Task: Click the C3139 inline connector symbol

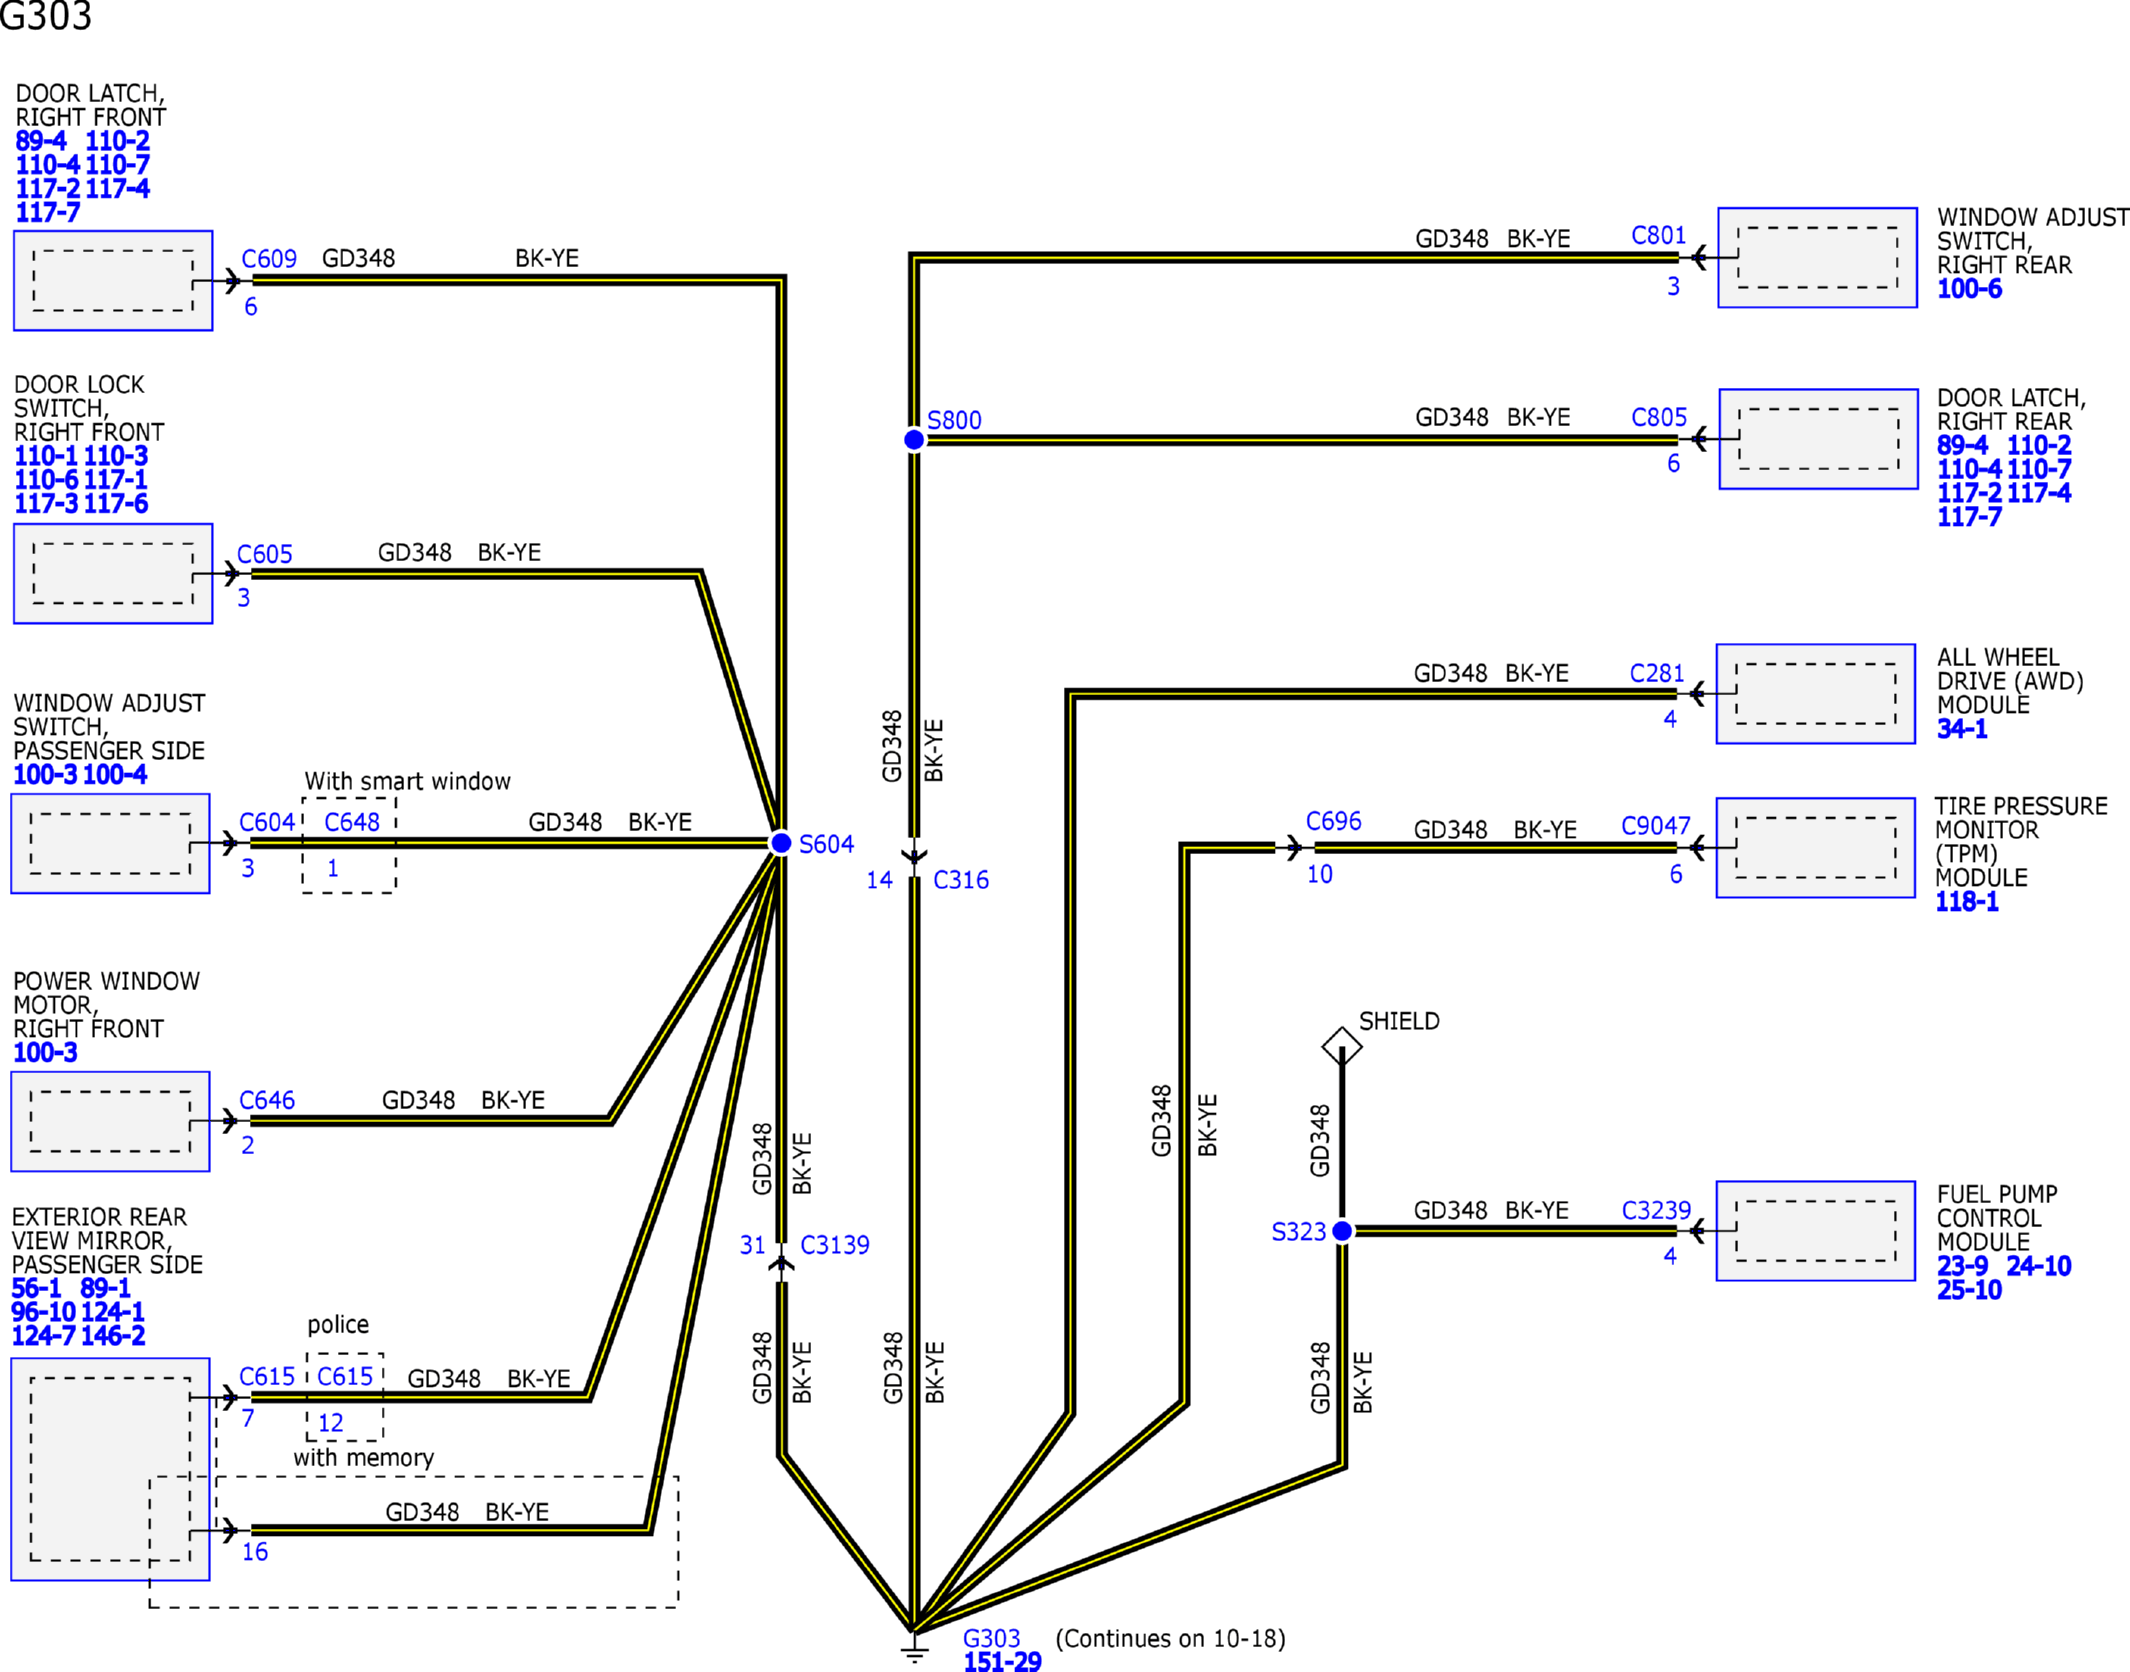Action: [x=781, y=1264]
